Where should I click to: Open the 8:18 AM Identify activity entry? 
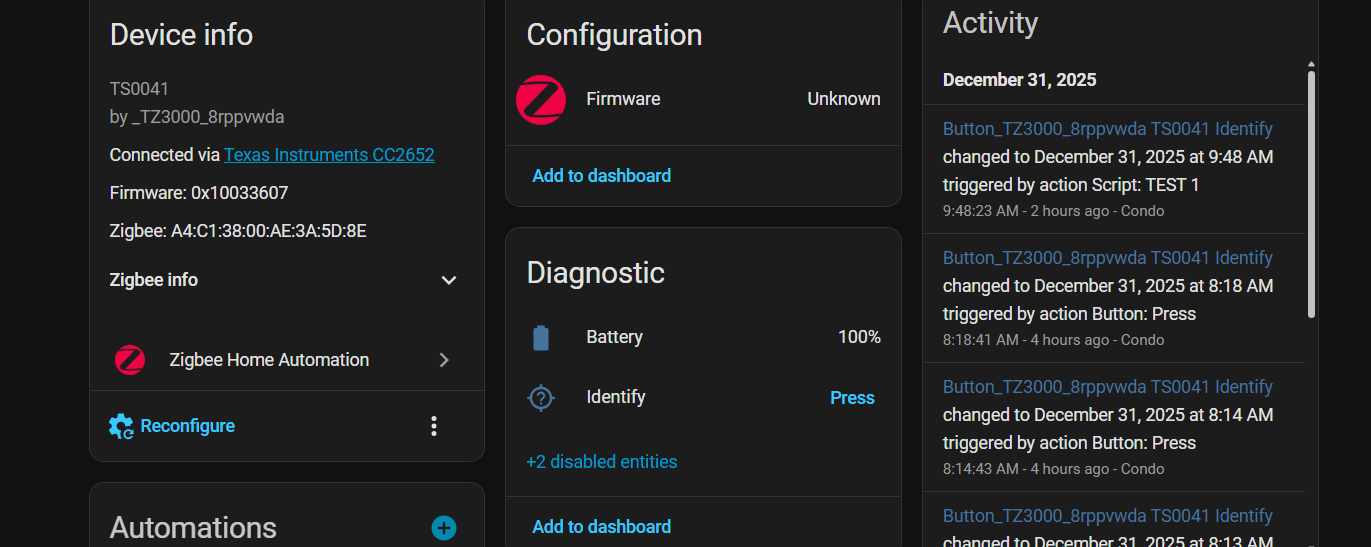pyautogui.click(x=1107, y=258)
